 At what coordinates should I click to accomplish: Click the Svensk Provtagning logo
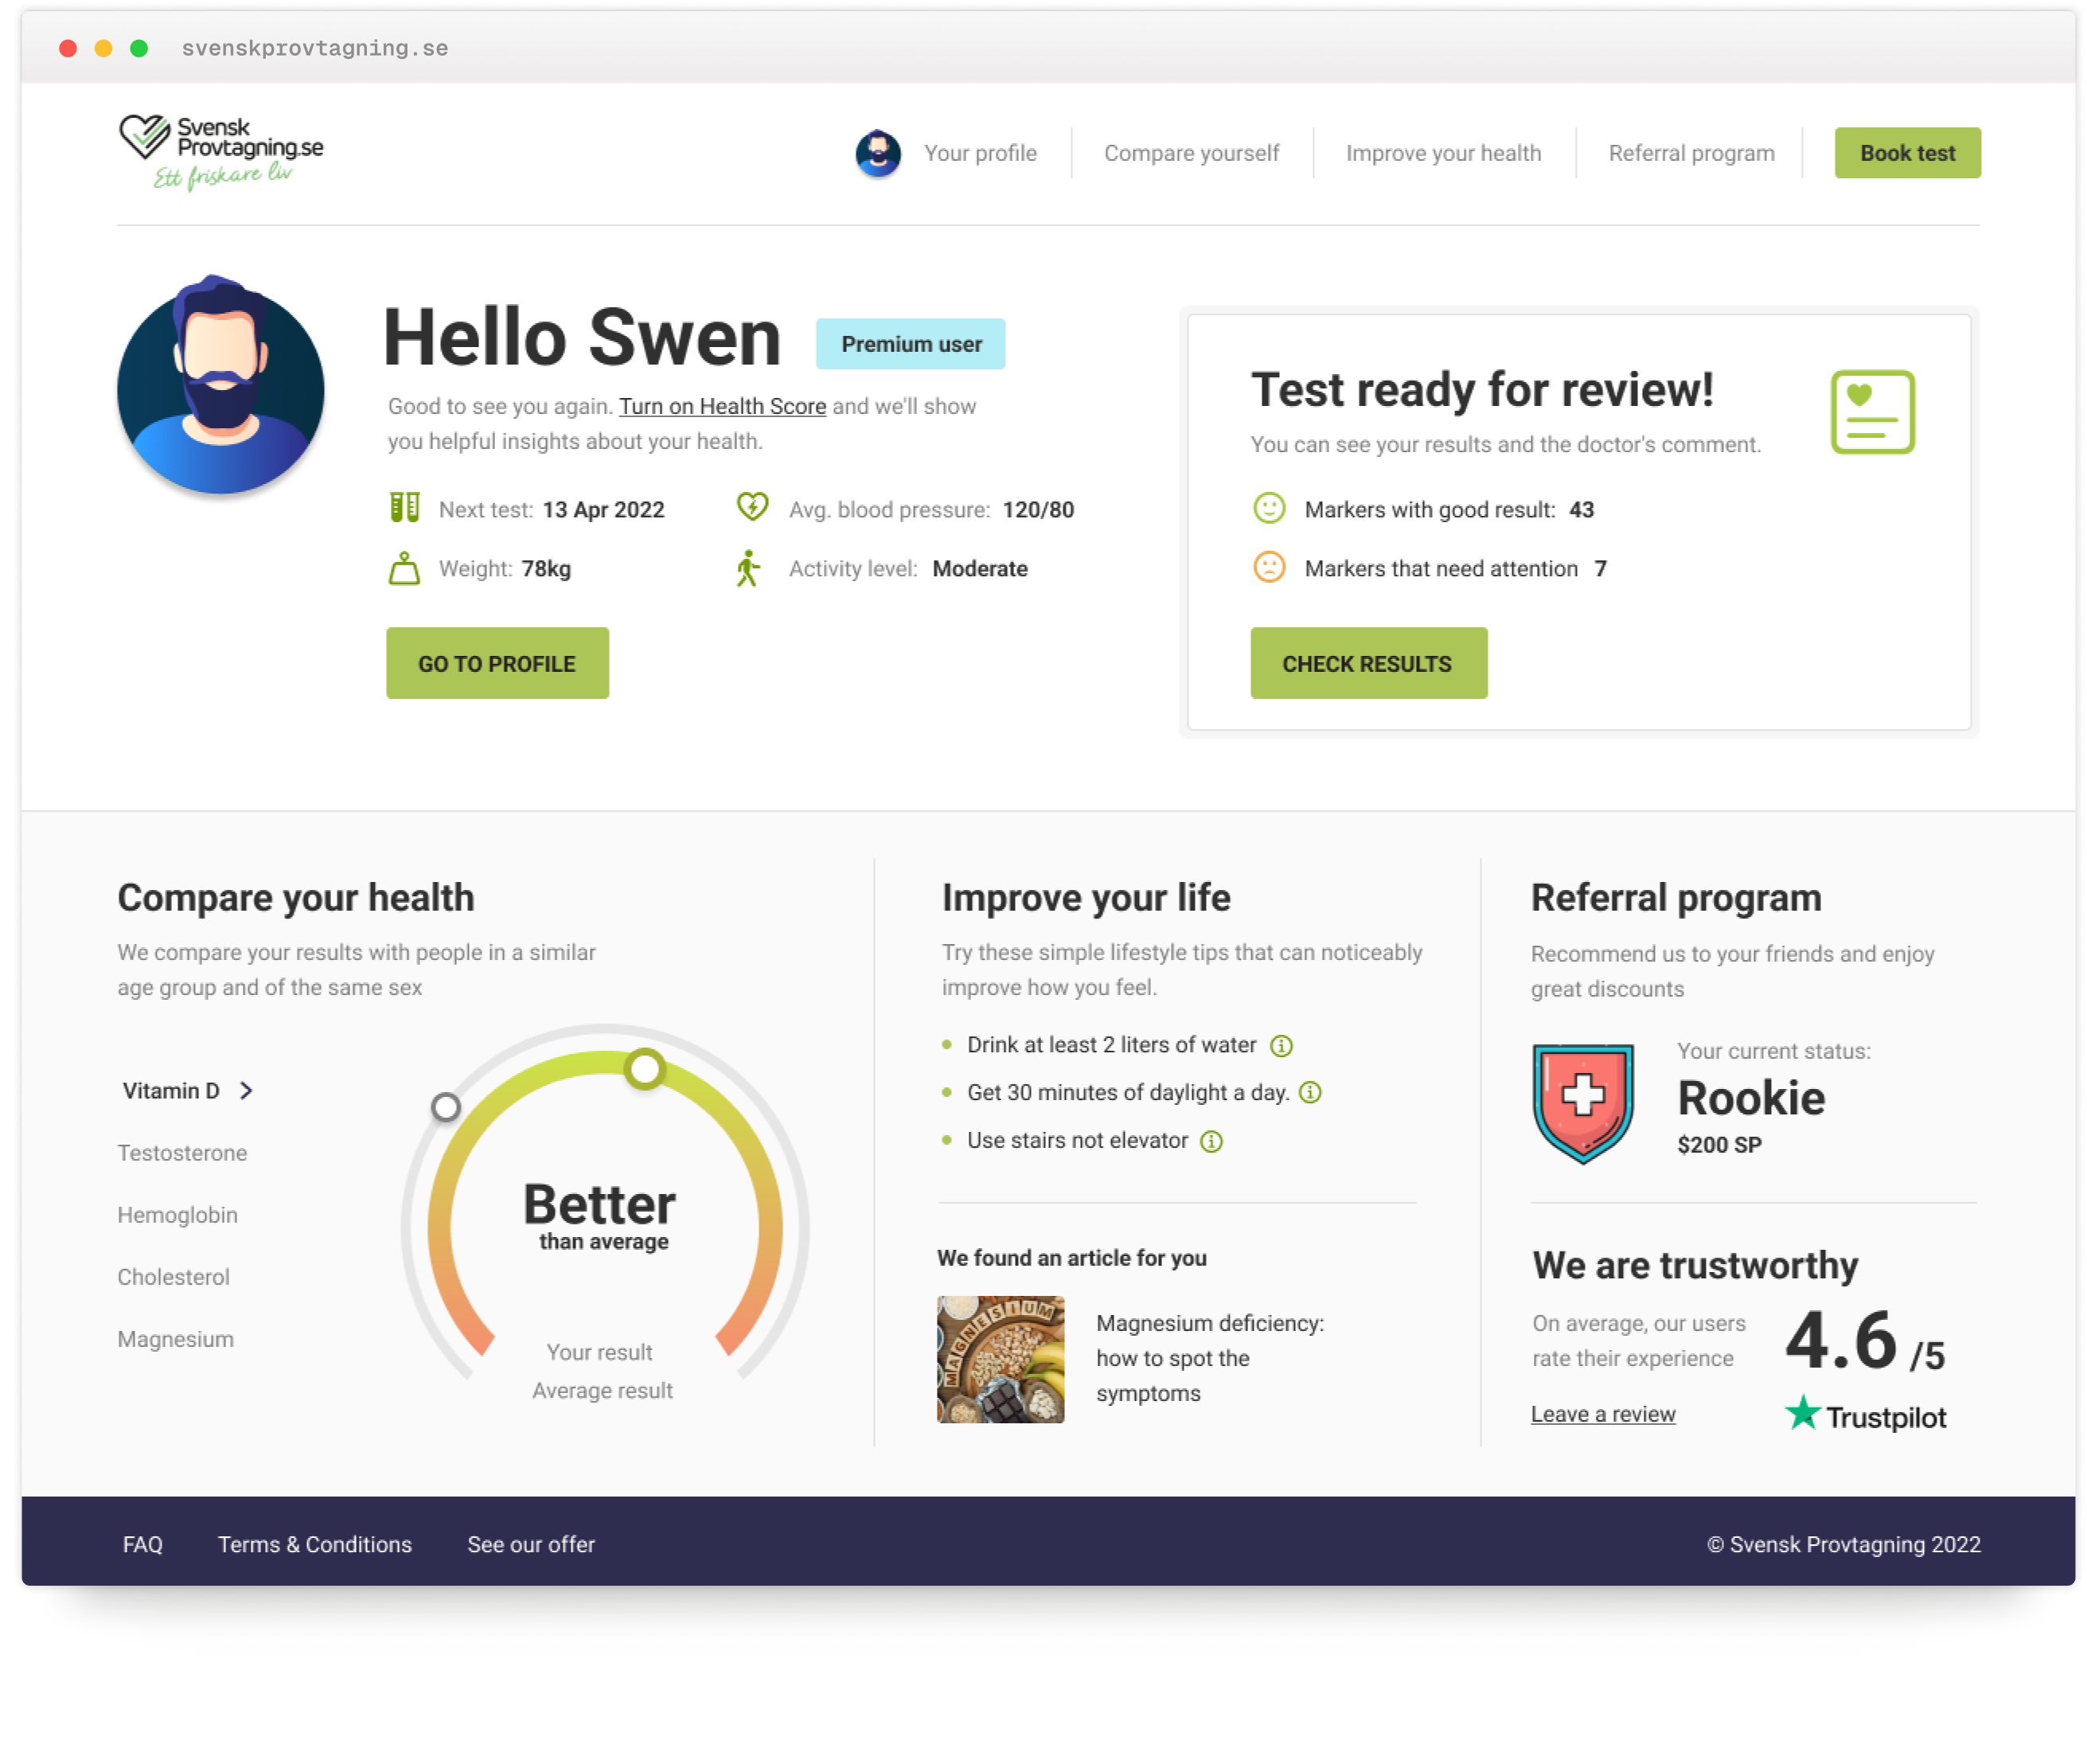click(221, 151)
